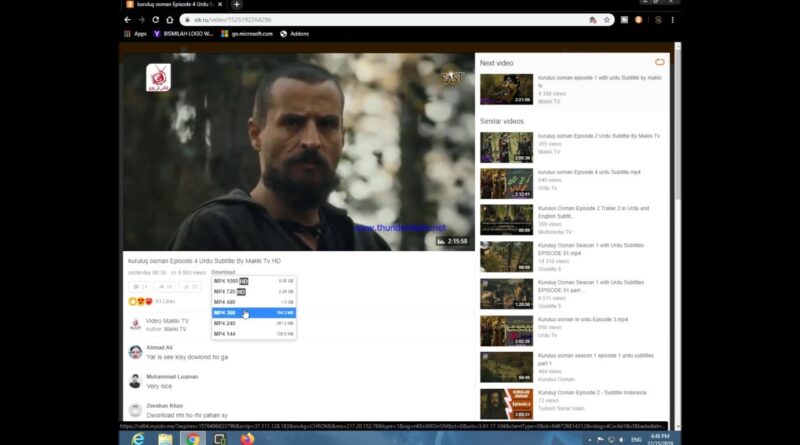This screenshot has height=445, width=800.
Task: Open the Apps bookmarks shortcut
Action: pyautogui.click(x=135, y=34)
